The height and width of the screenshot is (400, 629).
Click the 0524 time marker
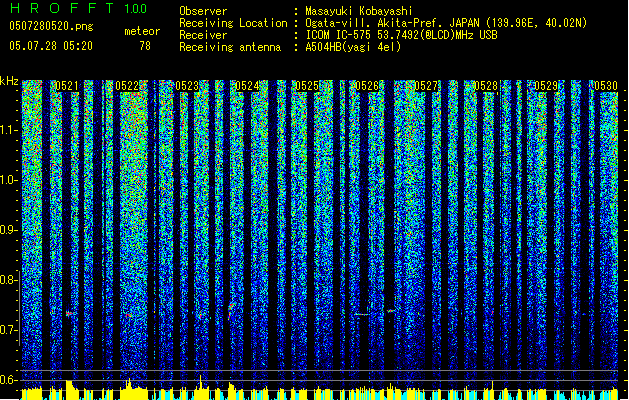pyautogui.click(x=247, y=86)
